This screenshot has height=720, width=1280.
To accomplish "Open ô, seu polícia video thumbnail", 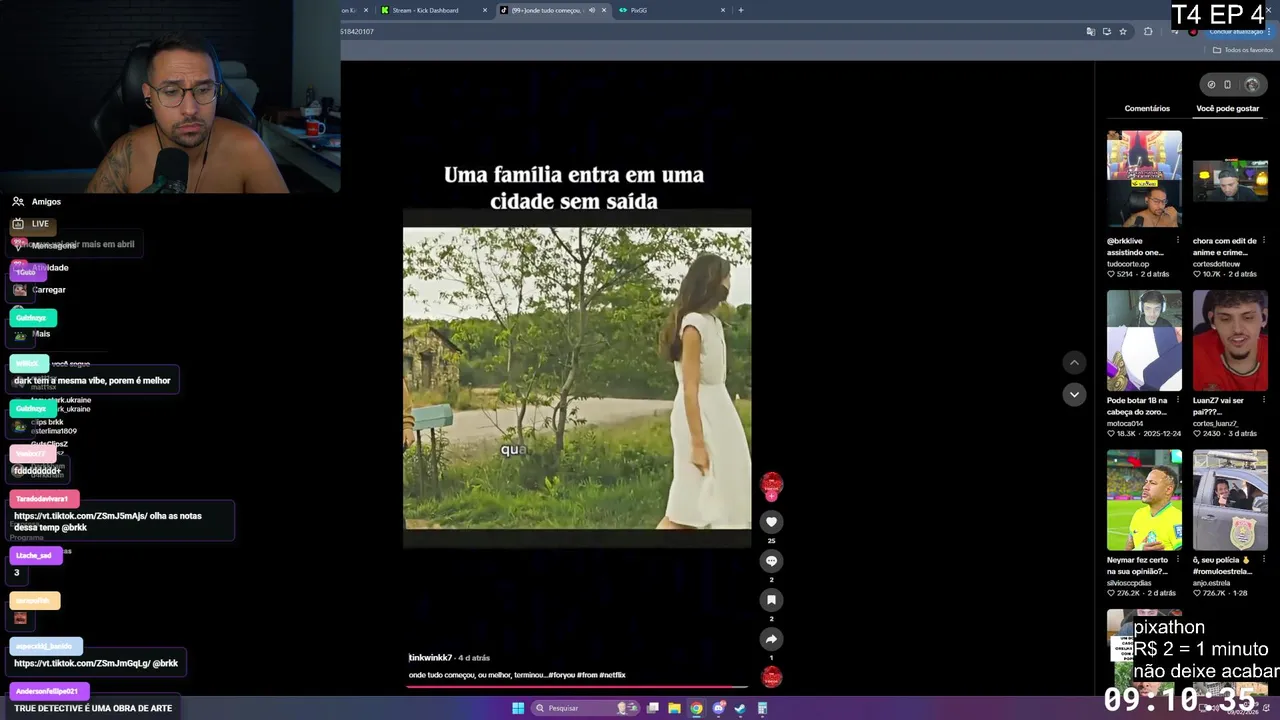I will point(1230,500).
